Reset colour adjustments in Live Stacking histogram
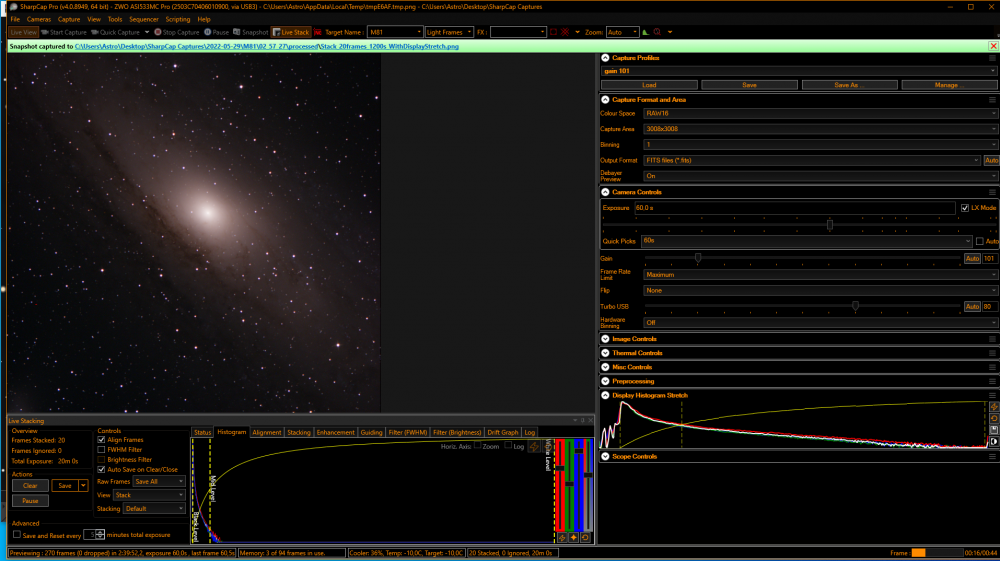The height and width of the screenshot is (561, 1000). tap(585, 537)
